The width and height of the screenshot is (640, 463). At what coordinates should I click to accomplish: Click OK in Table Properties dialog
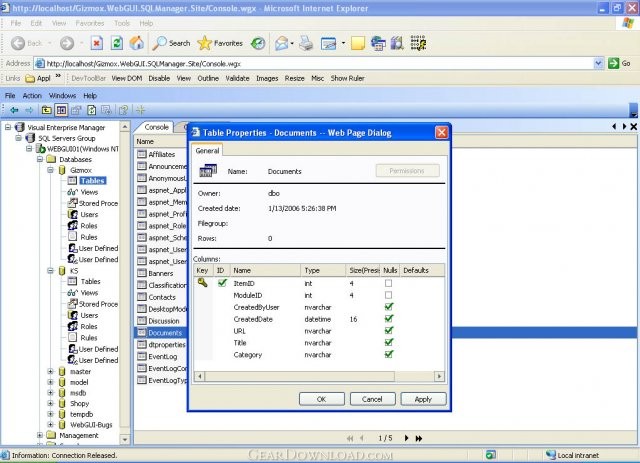[x=322, y=399]
